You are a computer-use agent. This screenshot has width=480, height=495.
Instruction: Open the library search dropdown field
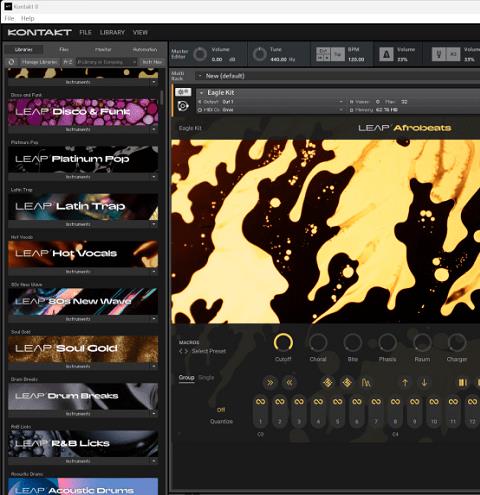click(x=106, y=62)
